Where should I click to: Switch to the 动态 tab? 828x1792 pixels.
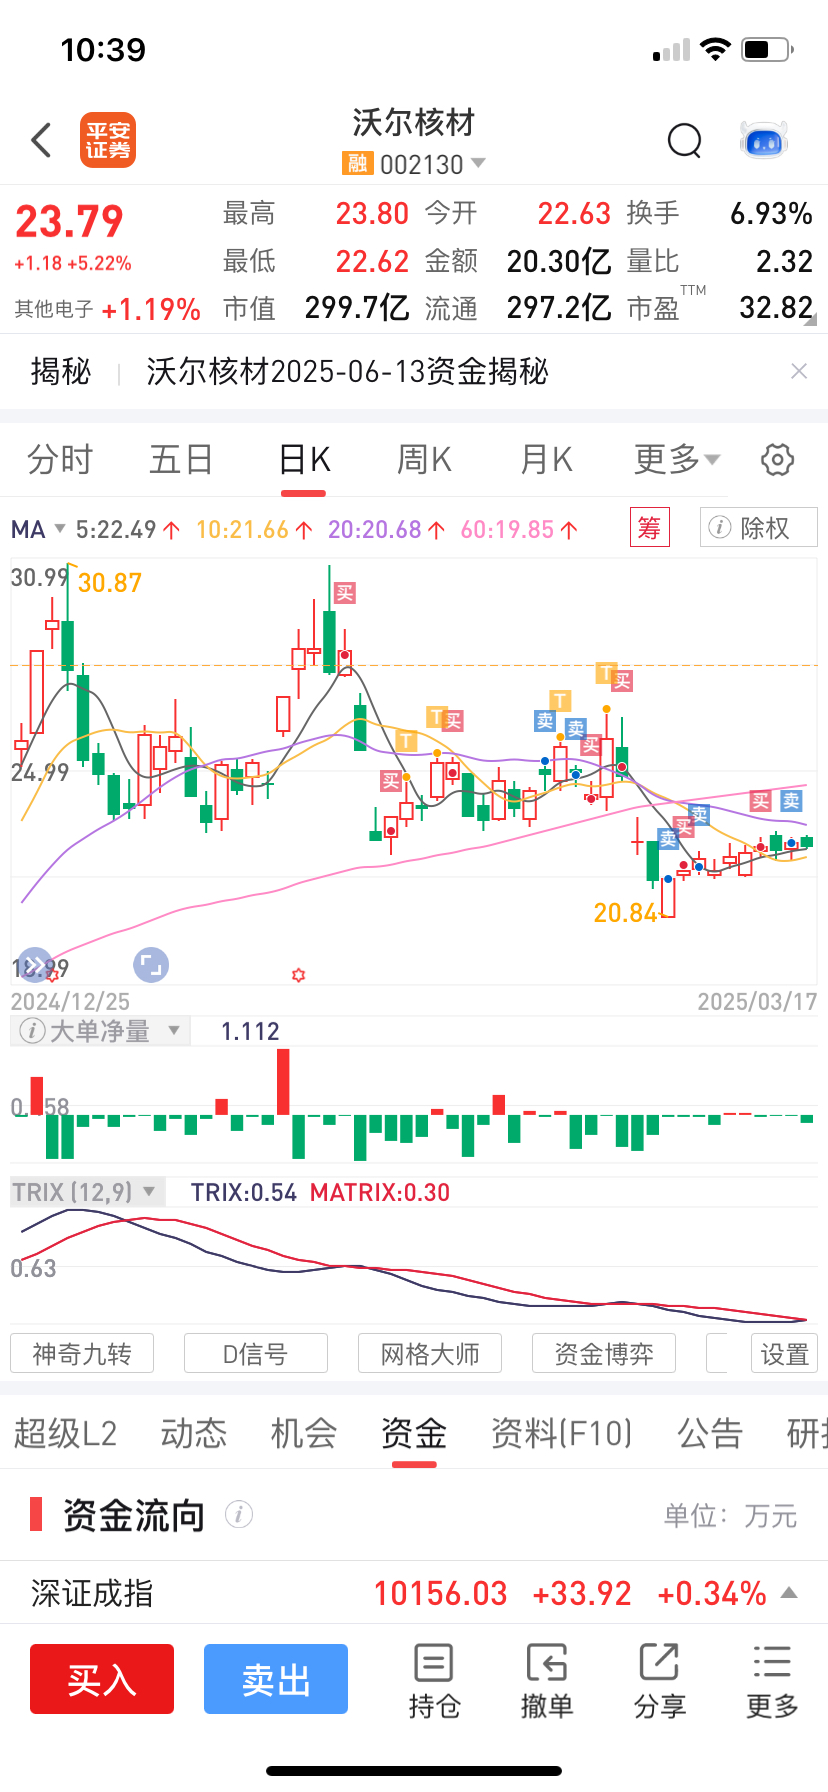[194, 1434]
